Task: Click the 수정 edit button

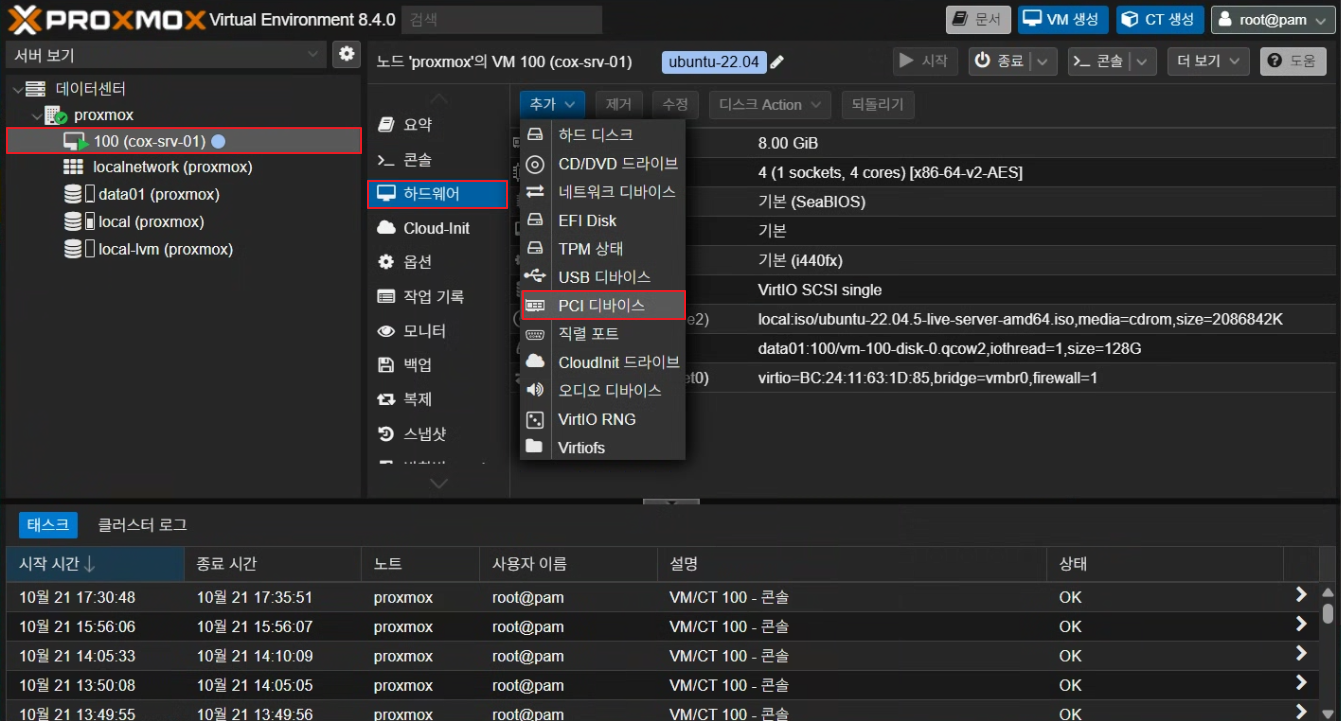Action: pos(675,104)
